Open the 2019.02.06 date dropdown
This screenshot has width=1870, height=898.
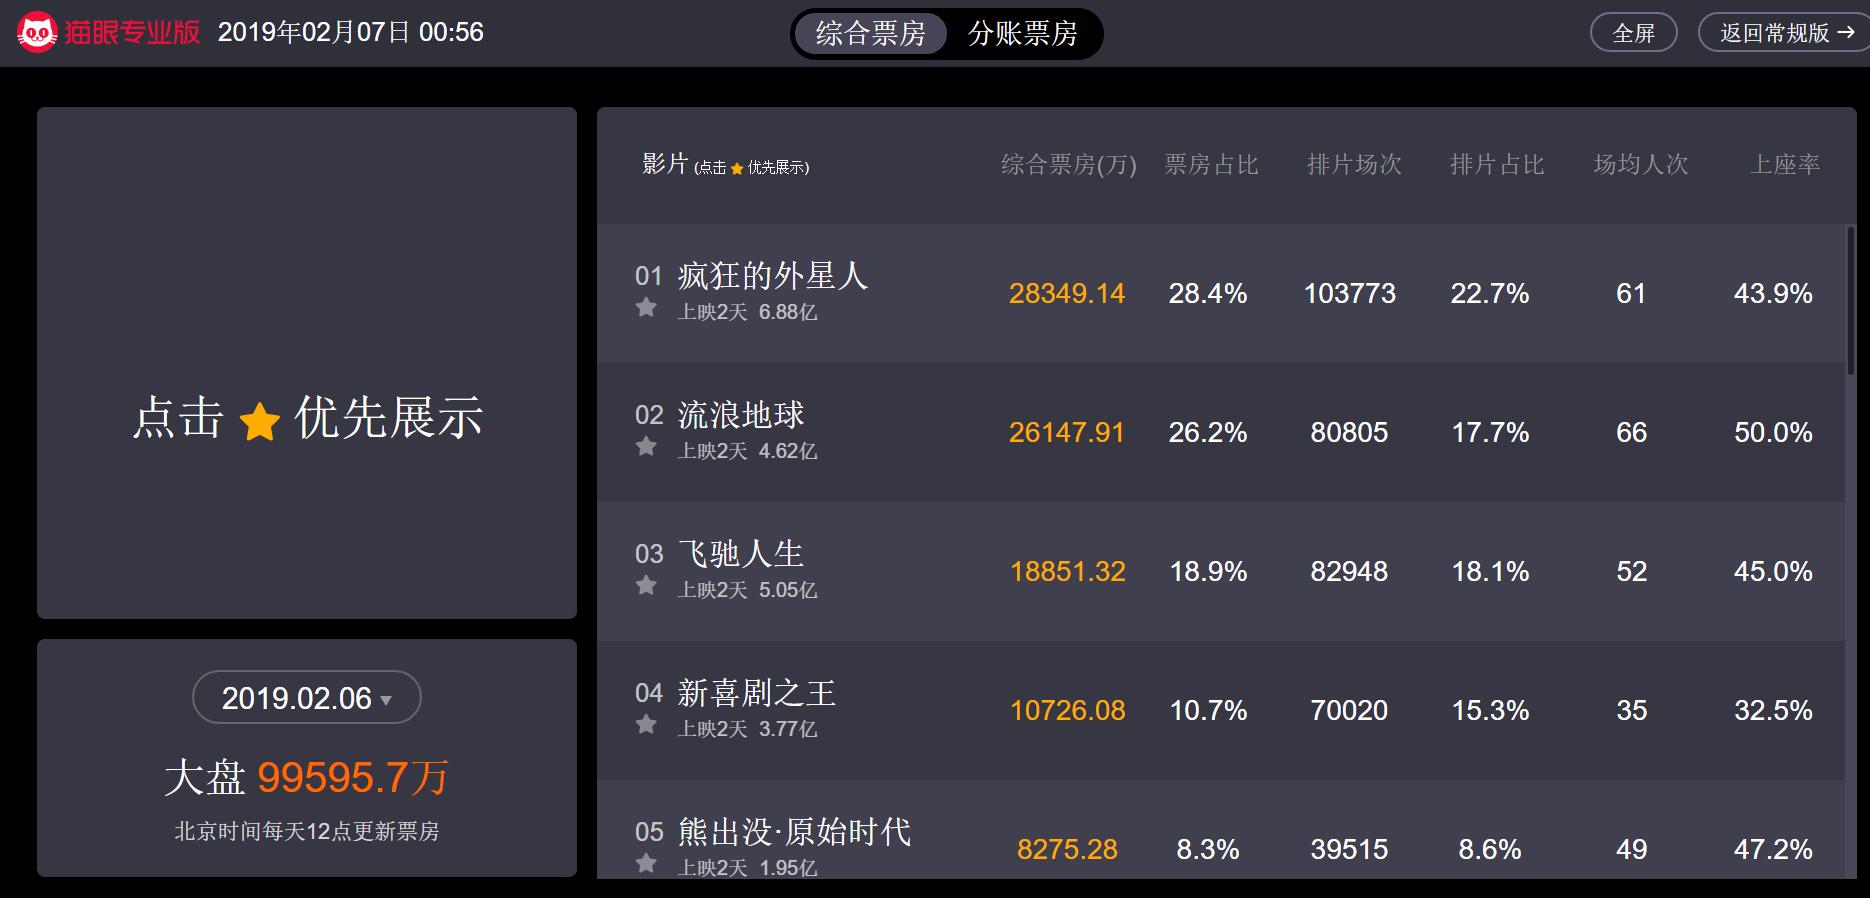[306, 697]
